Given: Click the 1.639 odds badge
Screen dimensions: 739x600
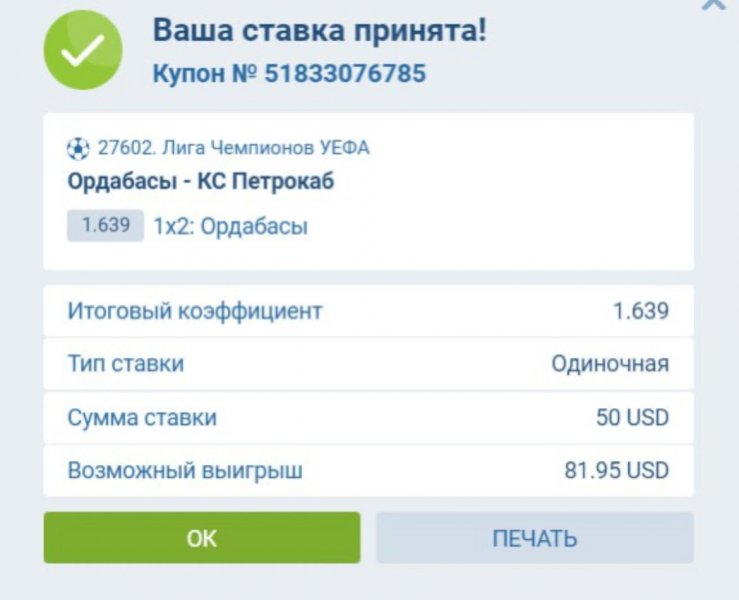Looking at the screenshot, I should 106,226.
